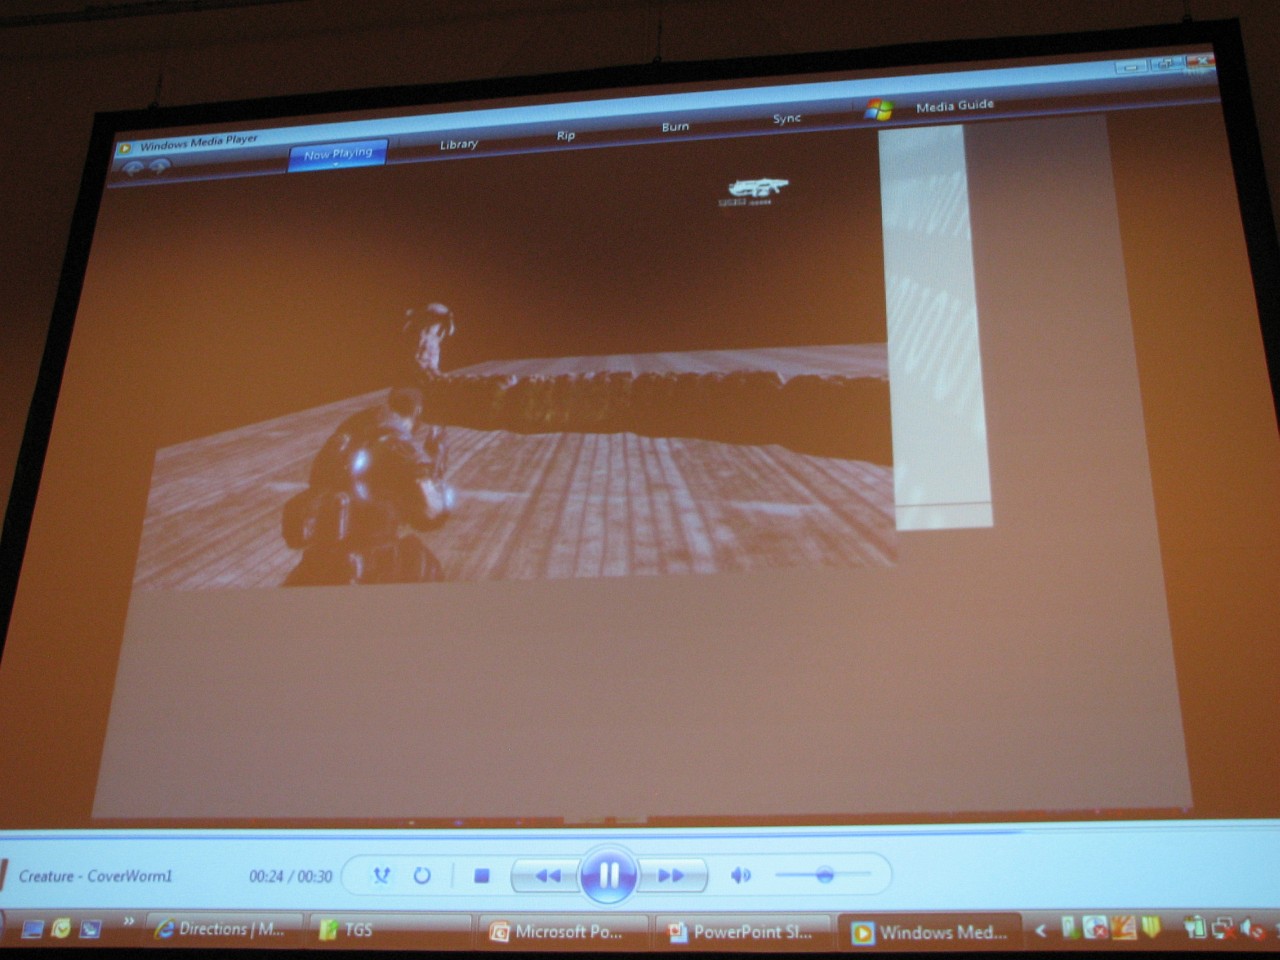Image resolution: width=1280 pixels, height=960 pixels.
Task: Click second Quick Launch icon
Action: tap(61, 929)
